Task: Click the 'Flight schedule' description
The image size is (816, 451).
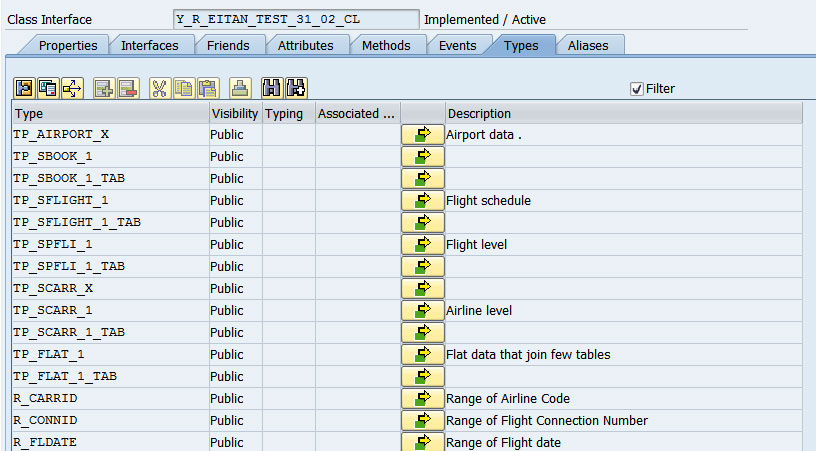Action: pyautogui.click(x=488, y=201)
